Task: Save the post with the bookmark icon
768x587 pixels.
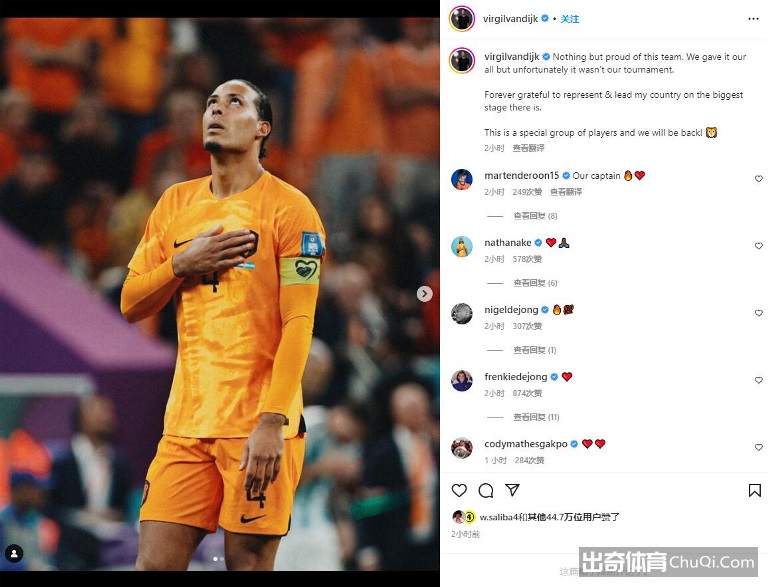Action: 754,490
